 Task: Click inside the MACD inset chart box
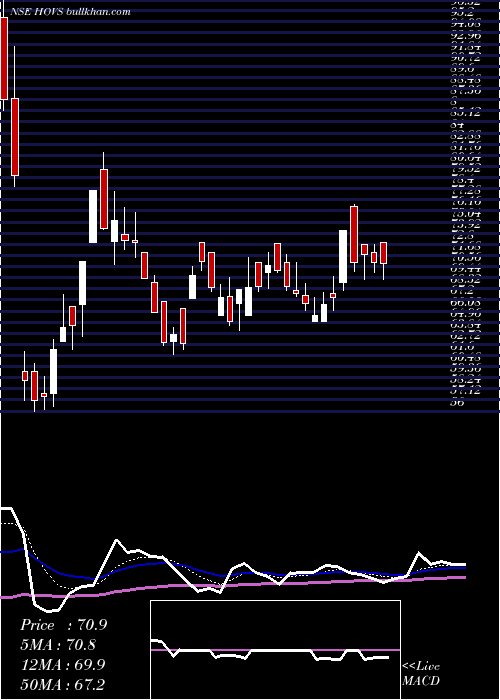[x=275, y=650]
